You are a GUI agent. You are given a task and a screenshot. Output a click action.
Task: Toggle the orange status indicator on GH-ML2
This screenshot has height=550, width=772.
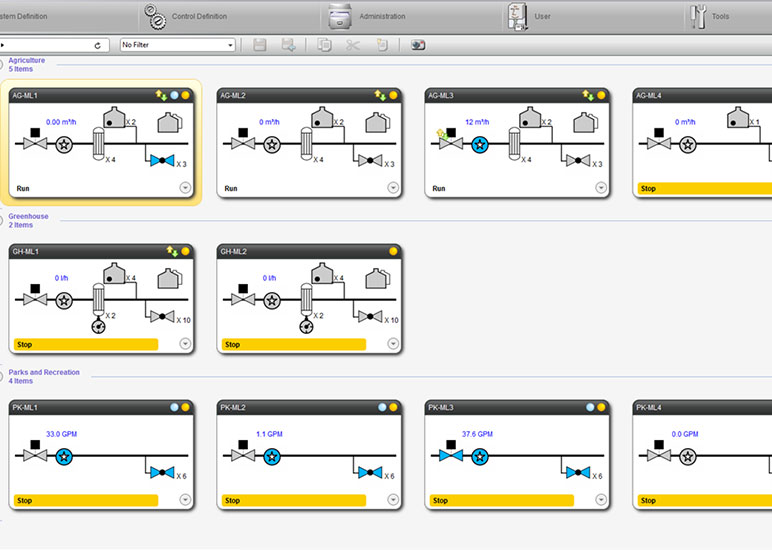coord(393,251)
